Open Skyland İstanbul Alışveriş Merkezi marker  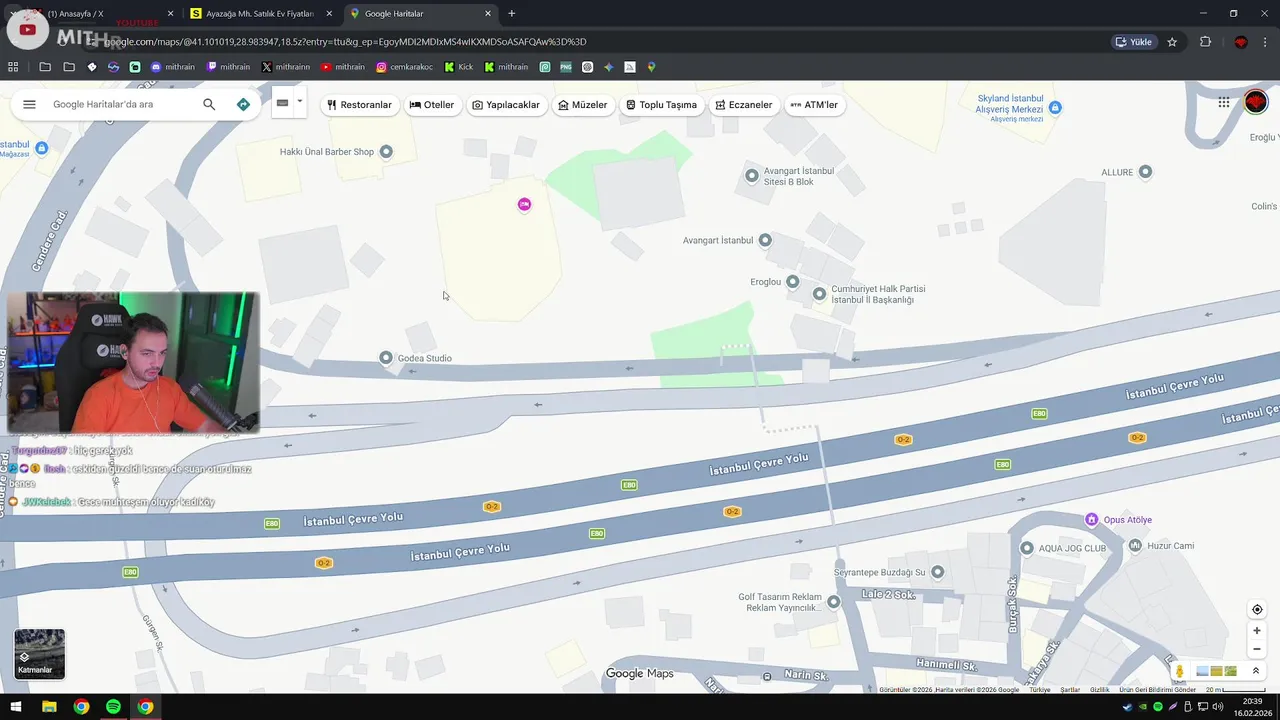[1055, 108]
